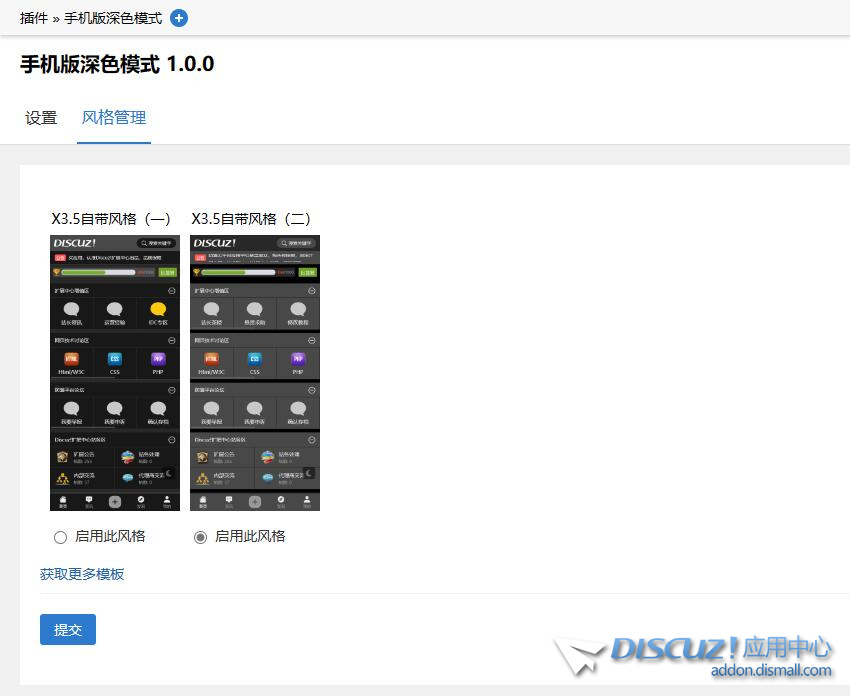Submit the form with the 提交 button
This screenshot has height=696, width=850.
pos(68,629)
